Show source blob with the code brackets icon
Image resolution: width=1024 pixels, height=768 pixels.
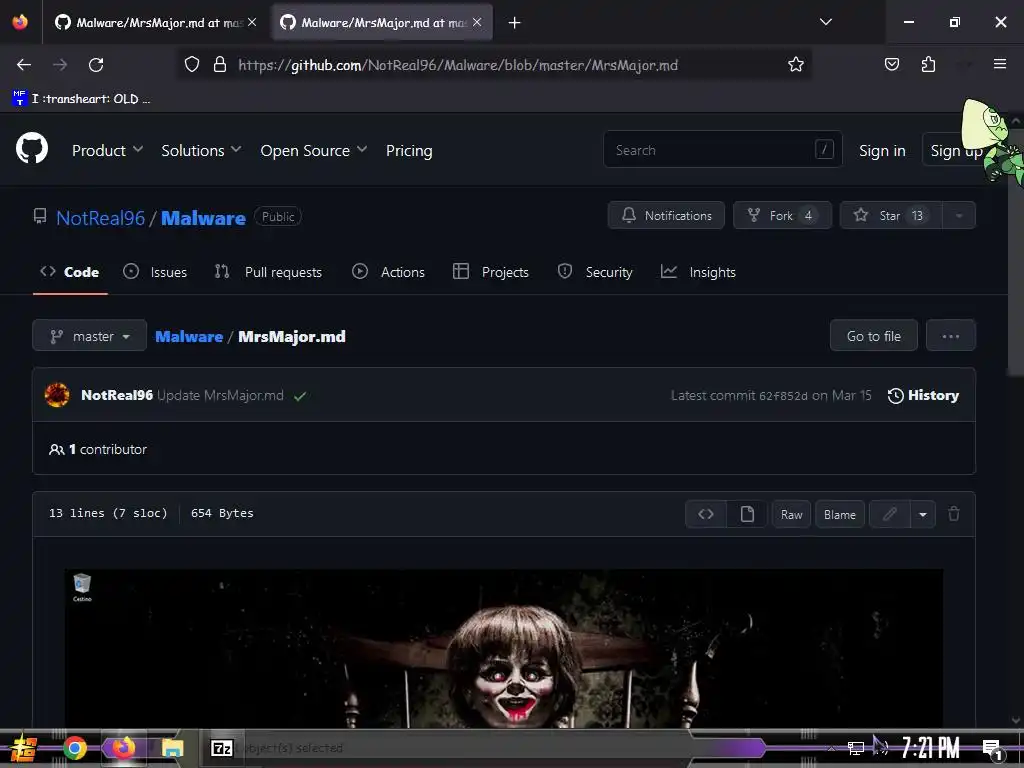click(706, 515)
